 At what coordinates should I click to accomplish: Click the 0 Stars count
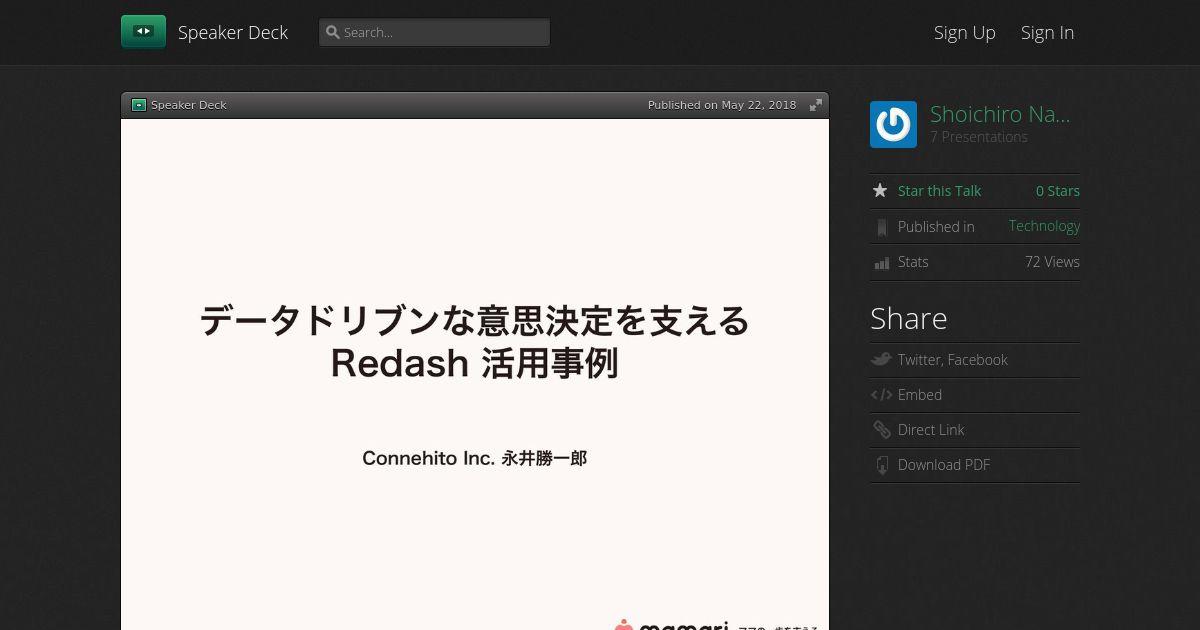(1058, 191)
